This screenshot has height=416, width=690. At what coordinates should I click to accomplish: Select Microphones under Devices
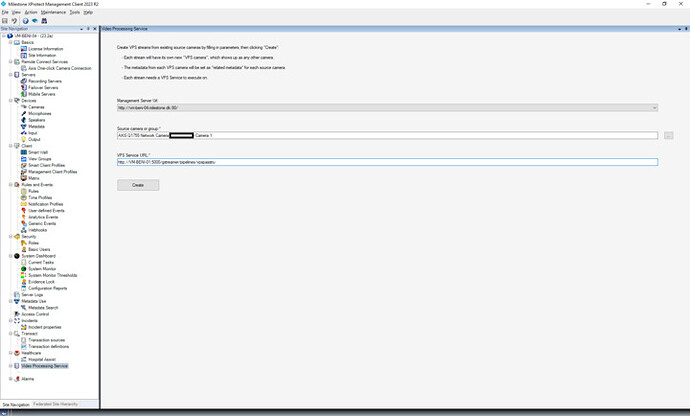pyautogui.click(x=39, y=114)
